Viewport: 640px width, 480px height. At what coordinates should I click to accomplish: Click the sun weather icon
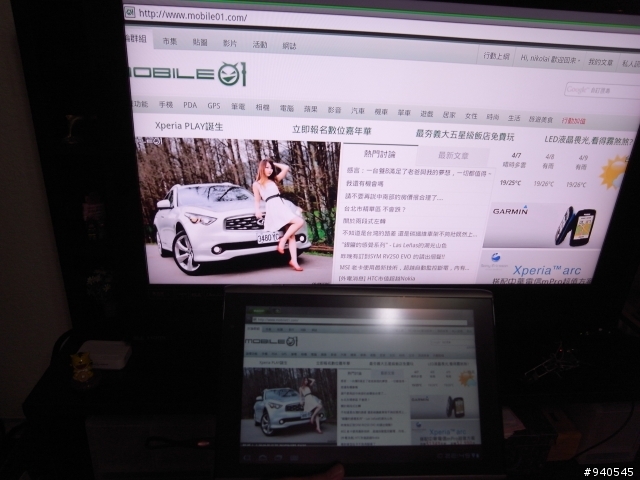tap(614, 172)
